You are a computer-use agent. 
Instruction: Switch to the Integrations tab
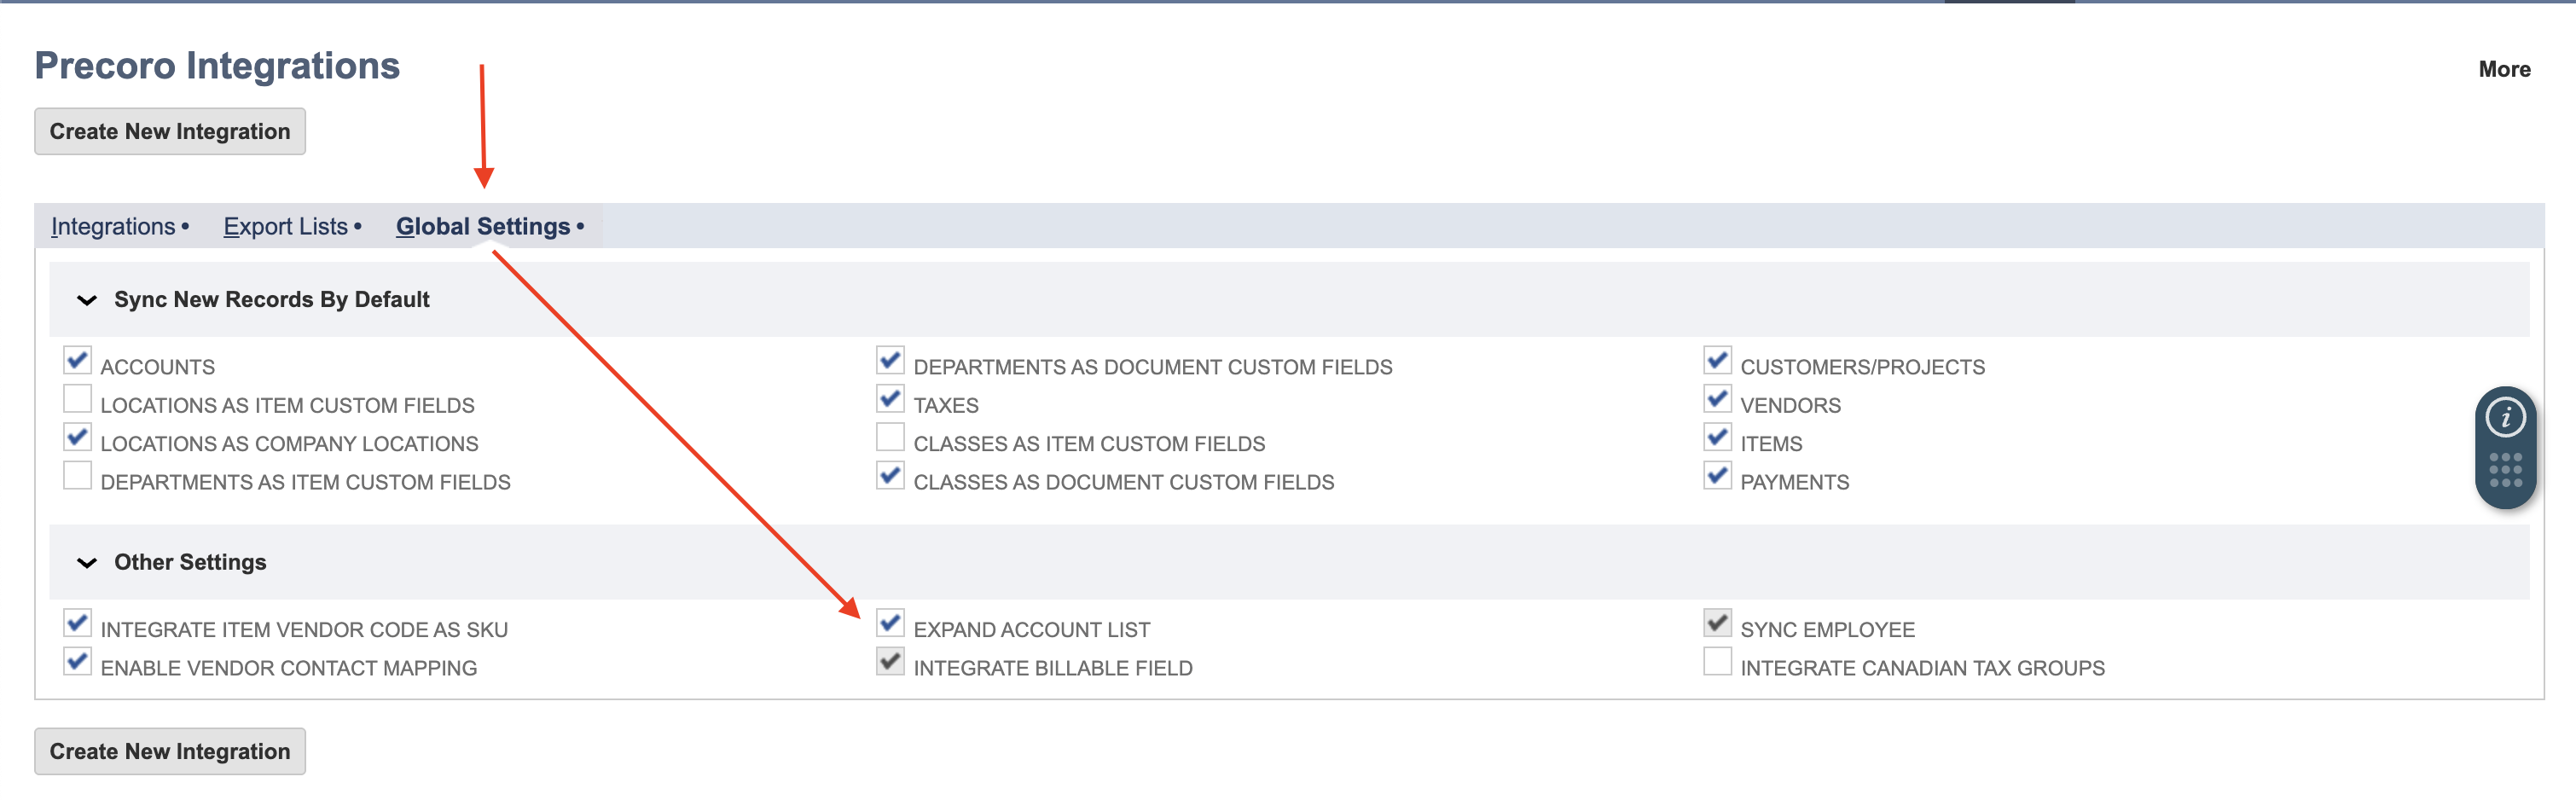click(113, 227)
